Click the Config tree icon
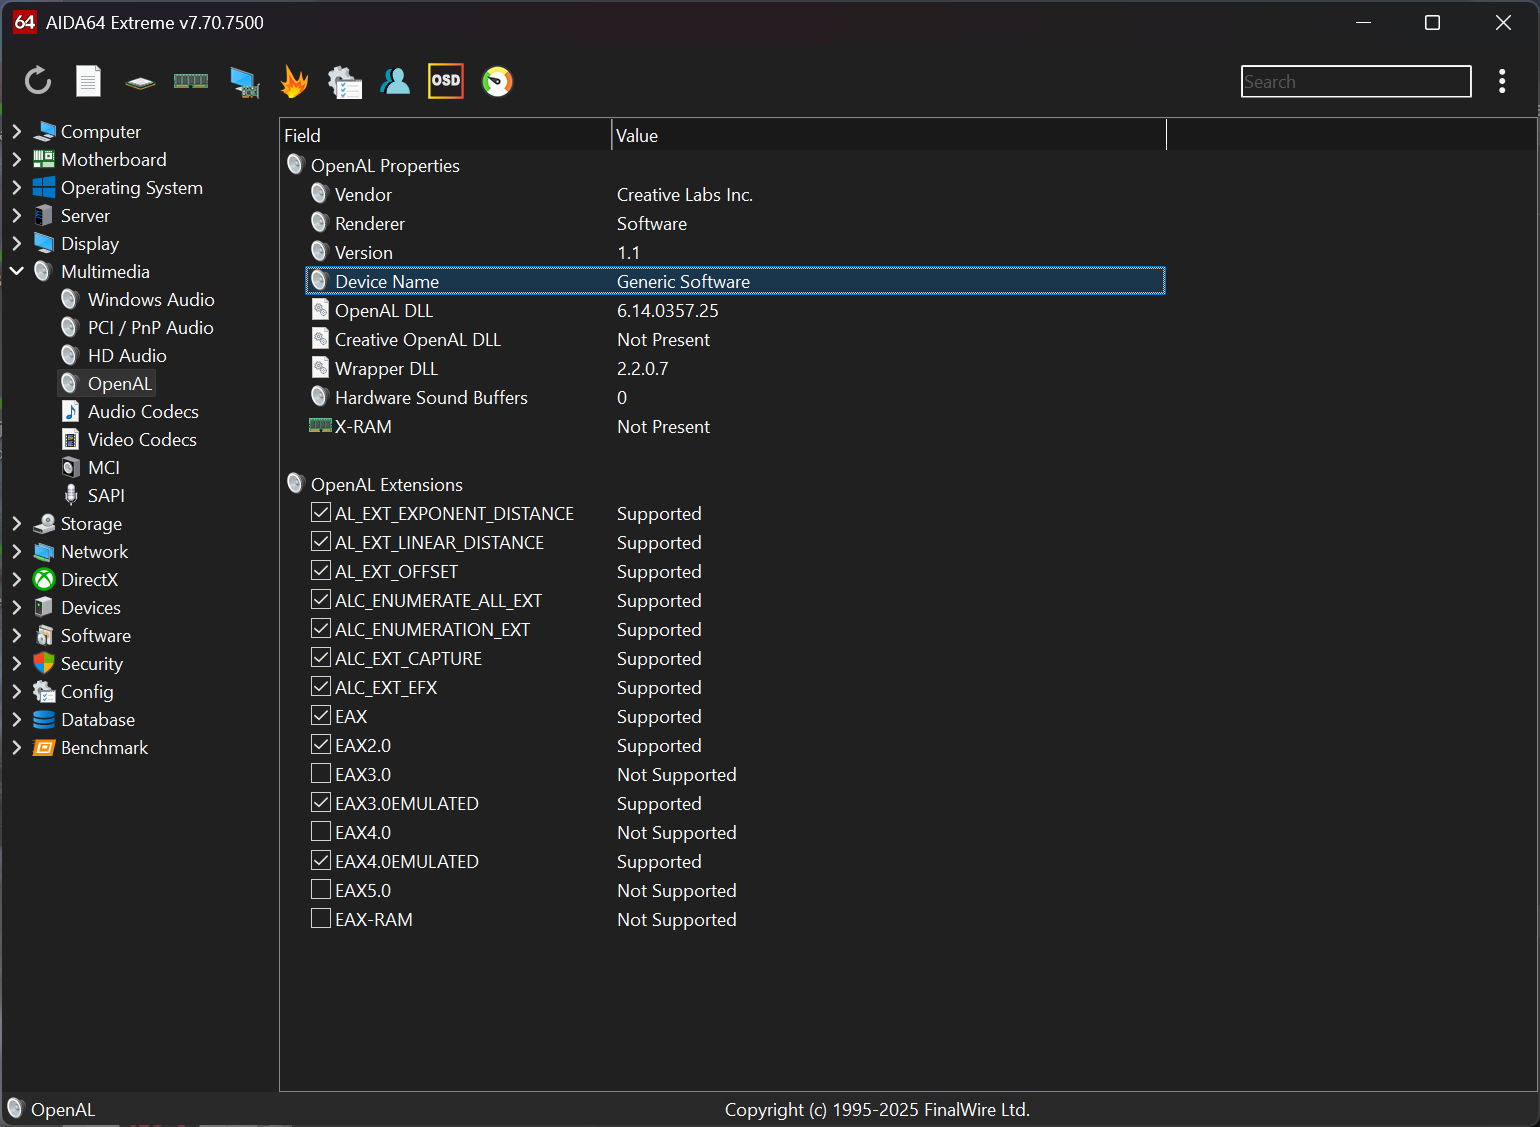 point(44,691)
